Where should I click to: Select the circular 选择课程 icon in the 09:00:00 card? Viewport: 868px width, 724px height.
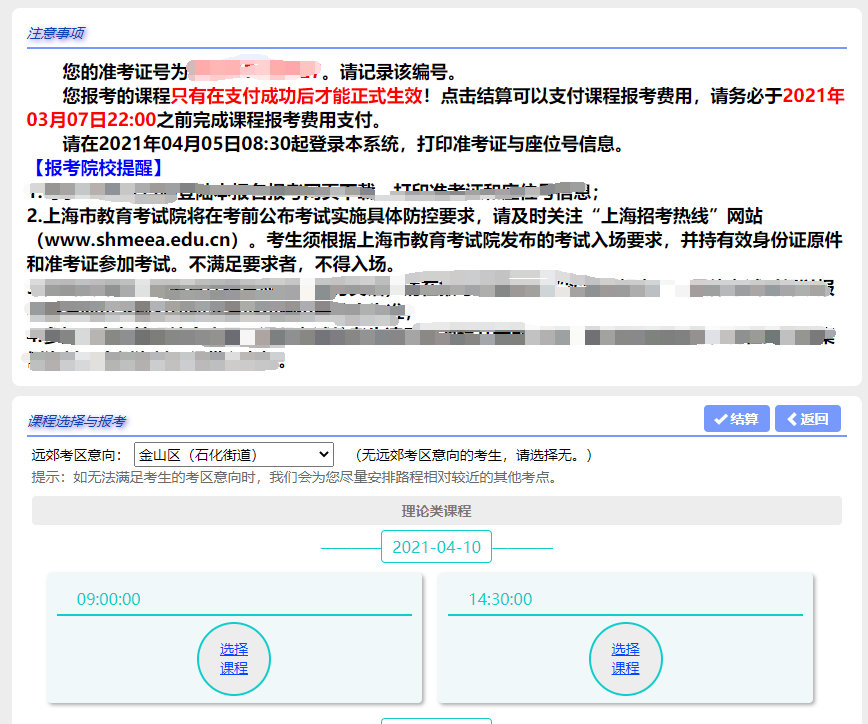233,658
